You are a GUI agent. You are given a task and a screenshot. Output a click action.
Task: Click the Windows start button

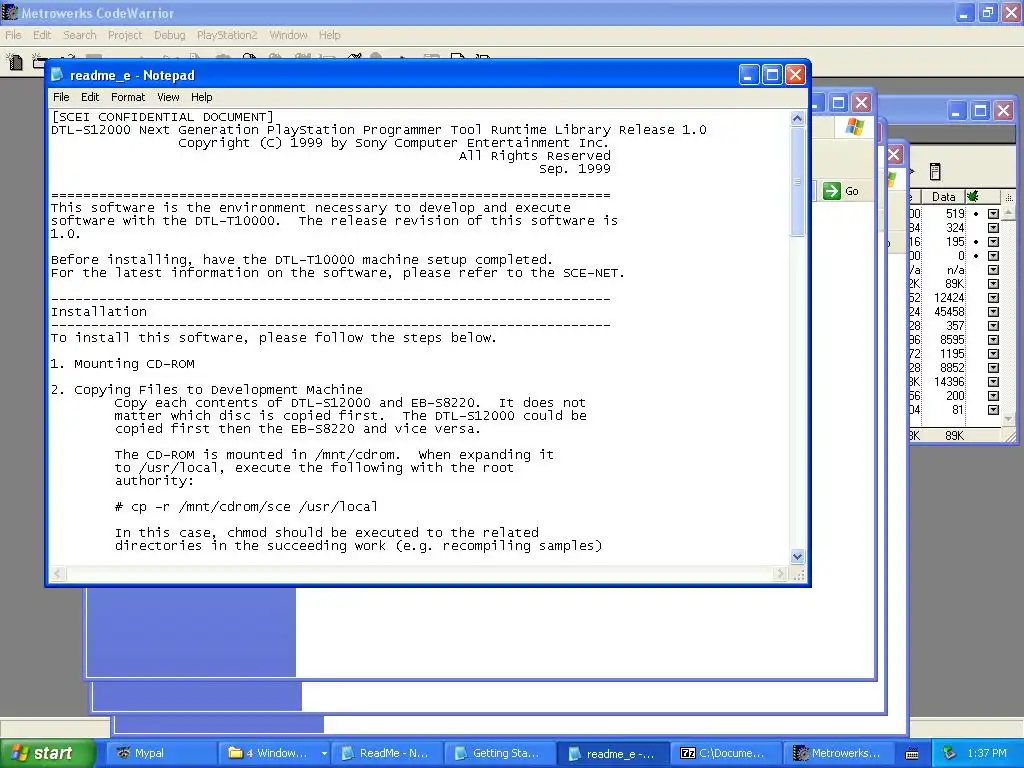47,753
